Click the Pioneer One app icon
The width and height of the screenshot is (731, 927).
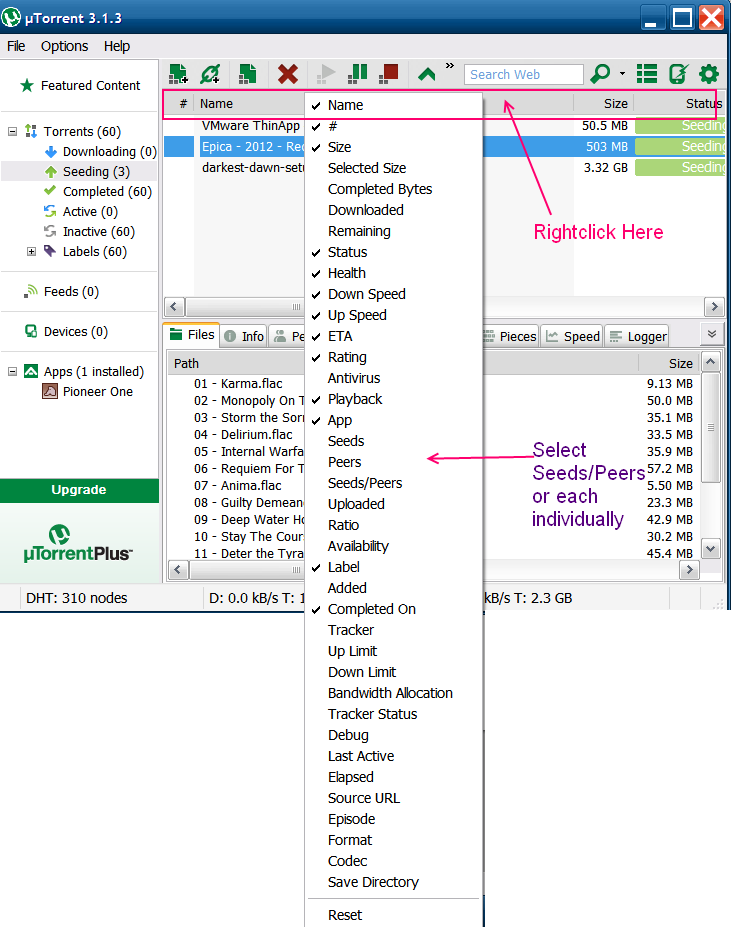pyautogui.click(x=50, y=391)
